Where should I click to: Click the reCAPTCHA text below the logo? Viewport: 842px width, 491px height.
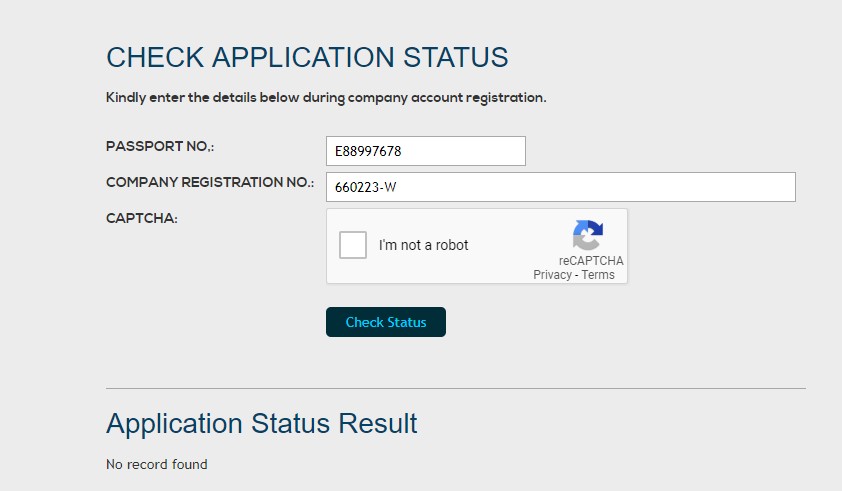coord(591,261)
